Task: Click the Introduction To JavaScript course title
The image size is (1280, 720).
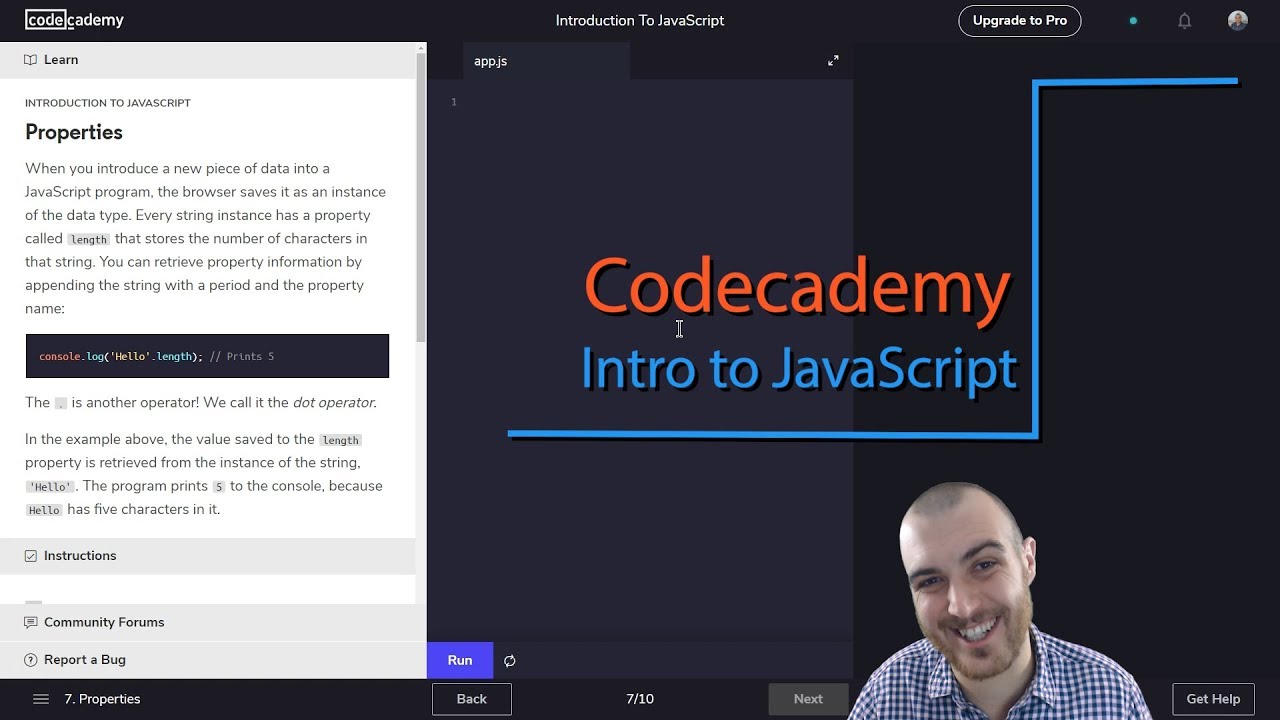Action: pos(640,20)
